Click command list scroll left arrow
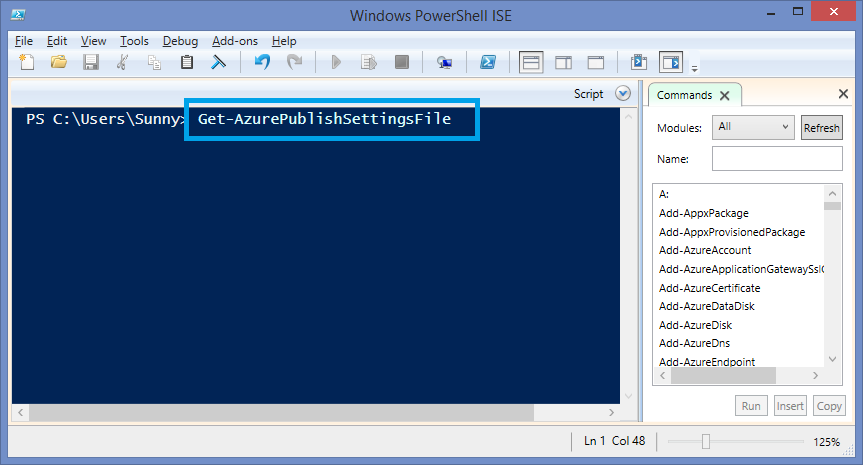This screenshot has width=863, height=465. click(x=662, y=375)
